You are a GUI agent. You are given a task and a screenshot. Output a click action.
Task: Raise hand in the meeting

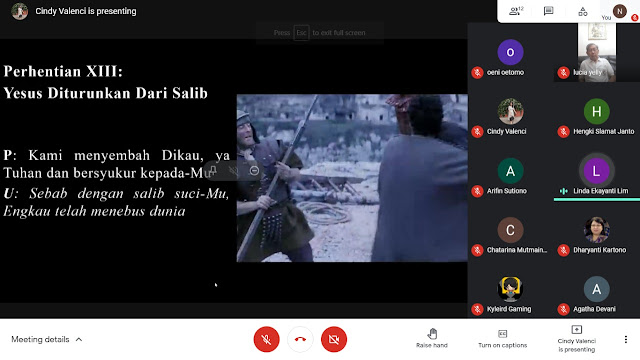click(432, 338)
